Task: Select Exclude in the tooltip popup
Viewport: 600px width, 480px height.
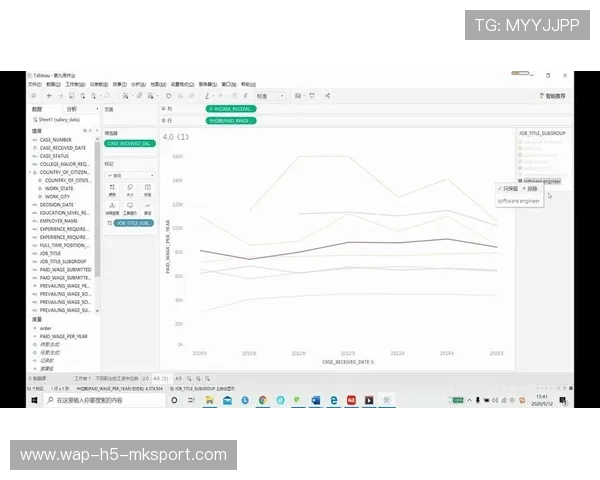Action: tap(532, 188)
